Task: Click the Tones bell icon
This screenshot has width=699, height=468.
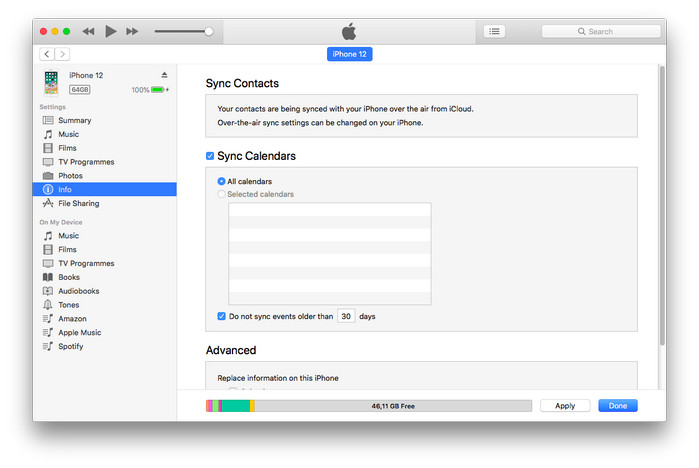Action: point(48,305)
